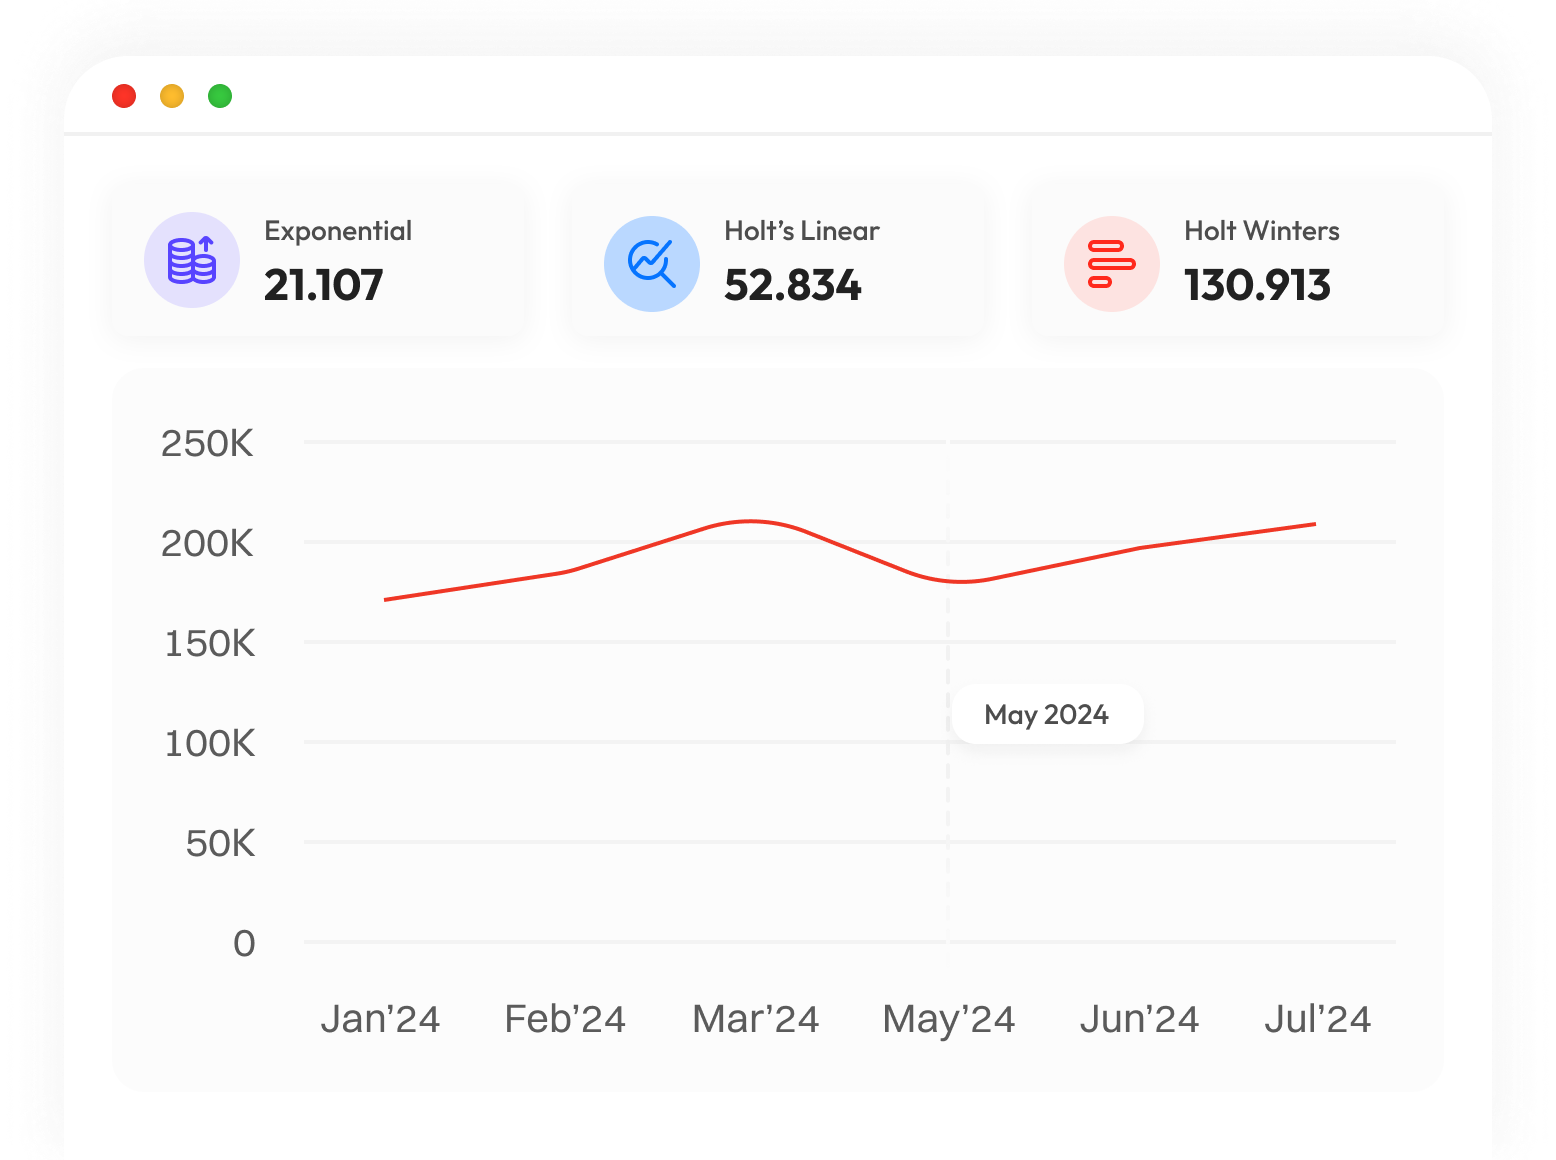The image size is (1556, 1160).
Task: Click the chart magnifier Holt's Linear icon
Action: point(652,264)
